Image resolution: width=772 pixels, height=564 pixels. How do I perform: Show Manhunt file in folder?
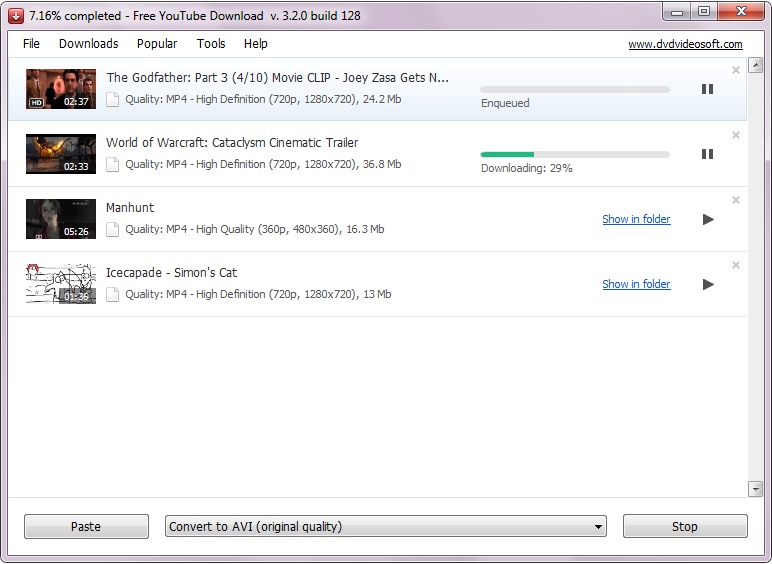636,219
